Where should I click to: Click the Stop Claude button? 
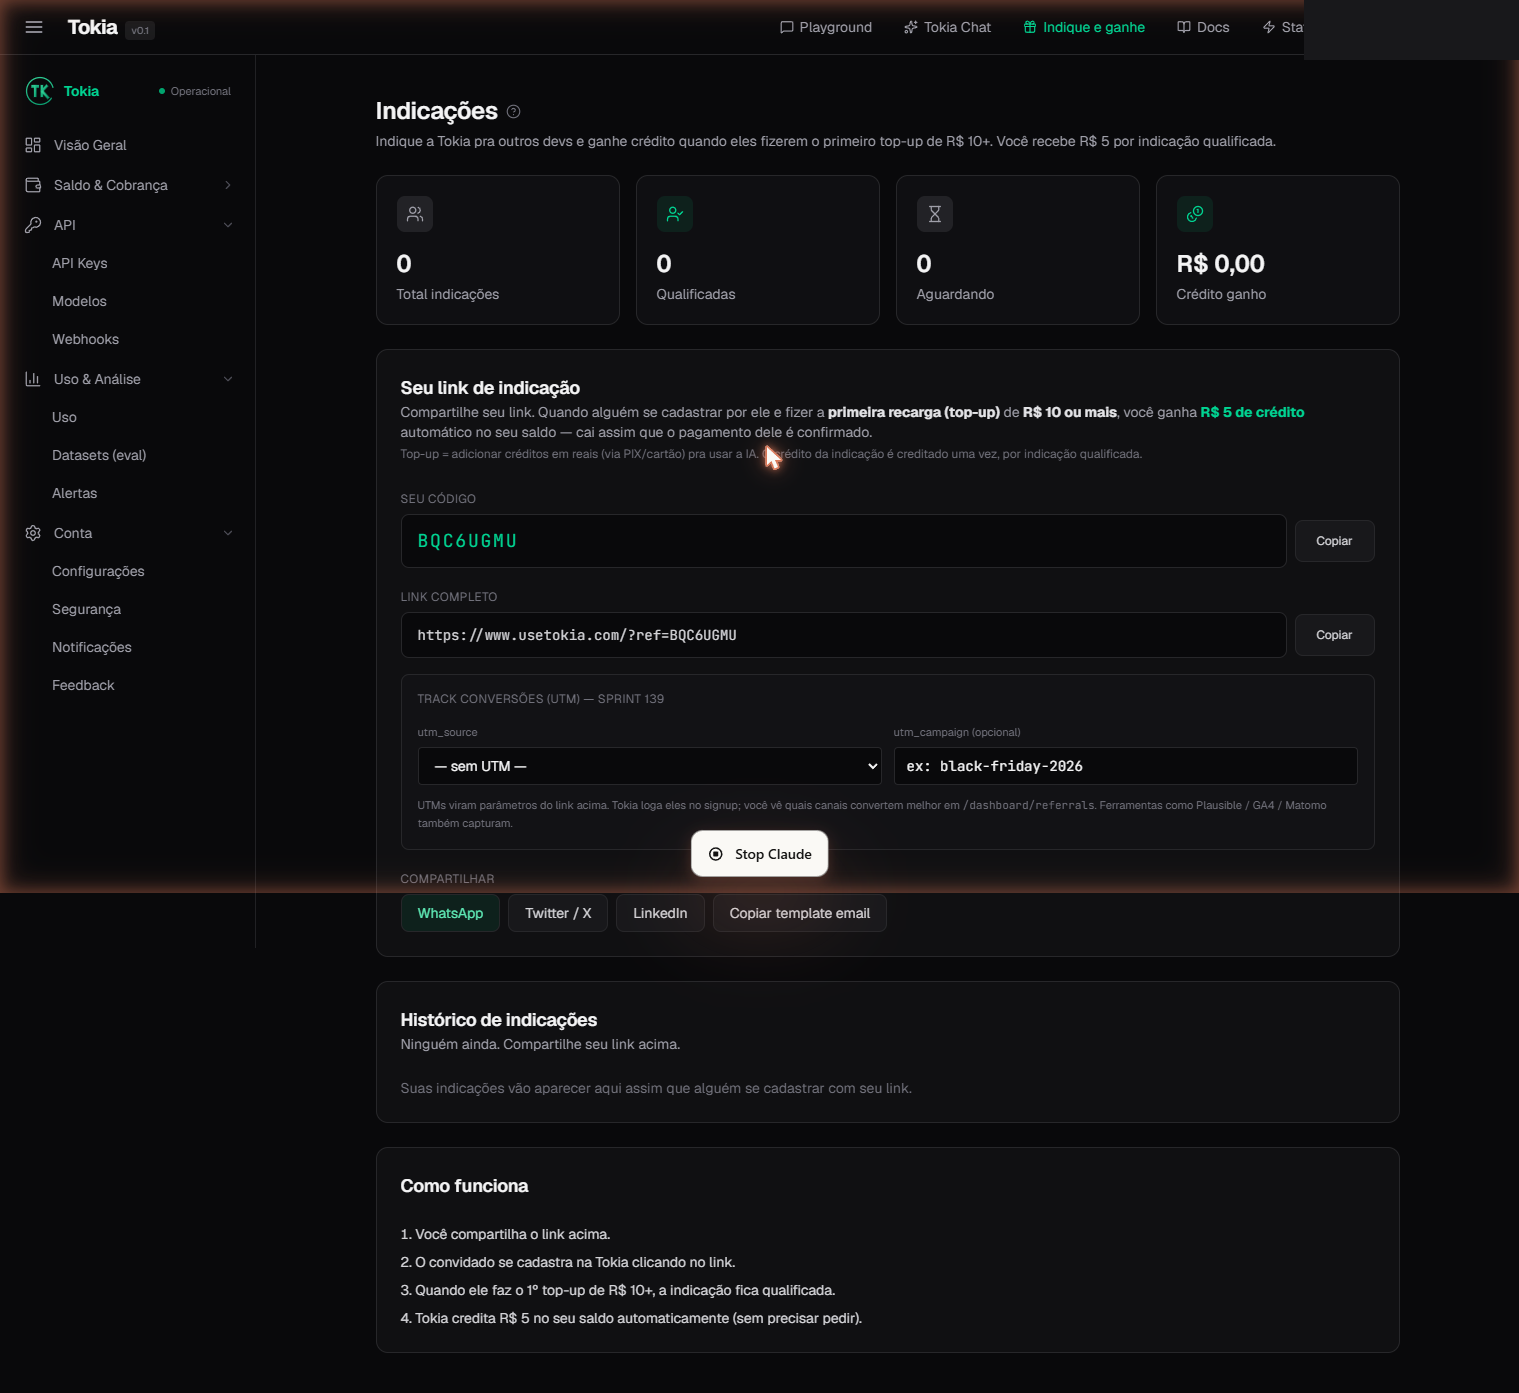(760, 854)
